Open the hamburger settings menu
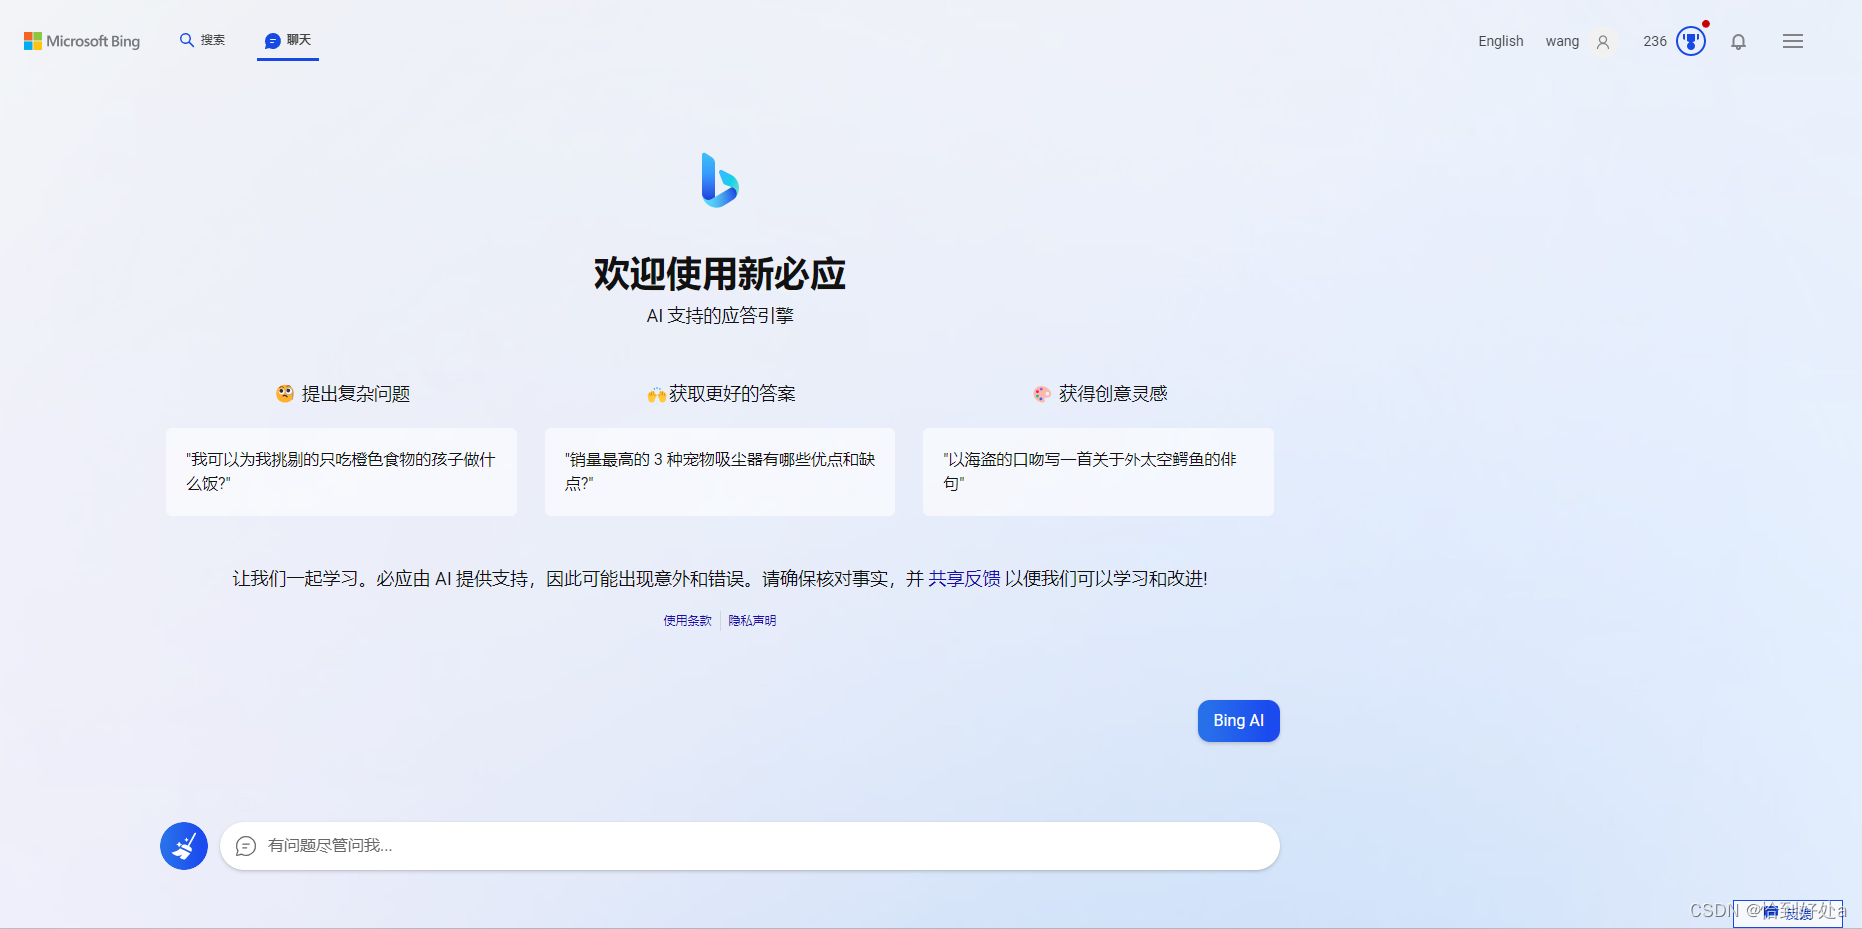 click(x=1792, y=41)
